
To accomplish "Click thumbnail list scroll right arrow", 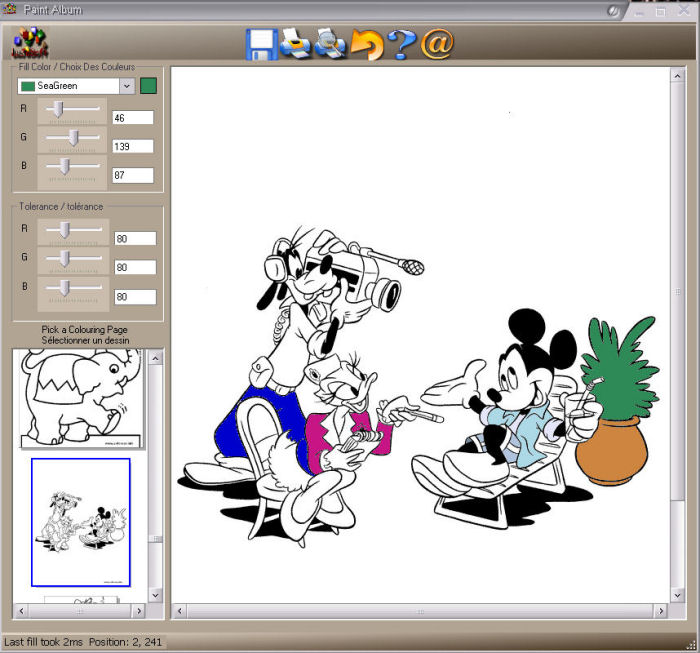I will click(139, 611).
